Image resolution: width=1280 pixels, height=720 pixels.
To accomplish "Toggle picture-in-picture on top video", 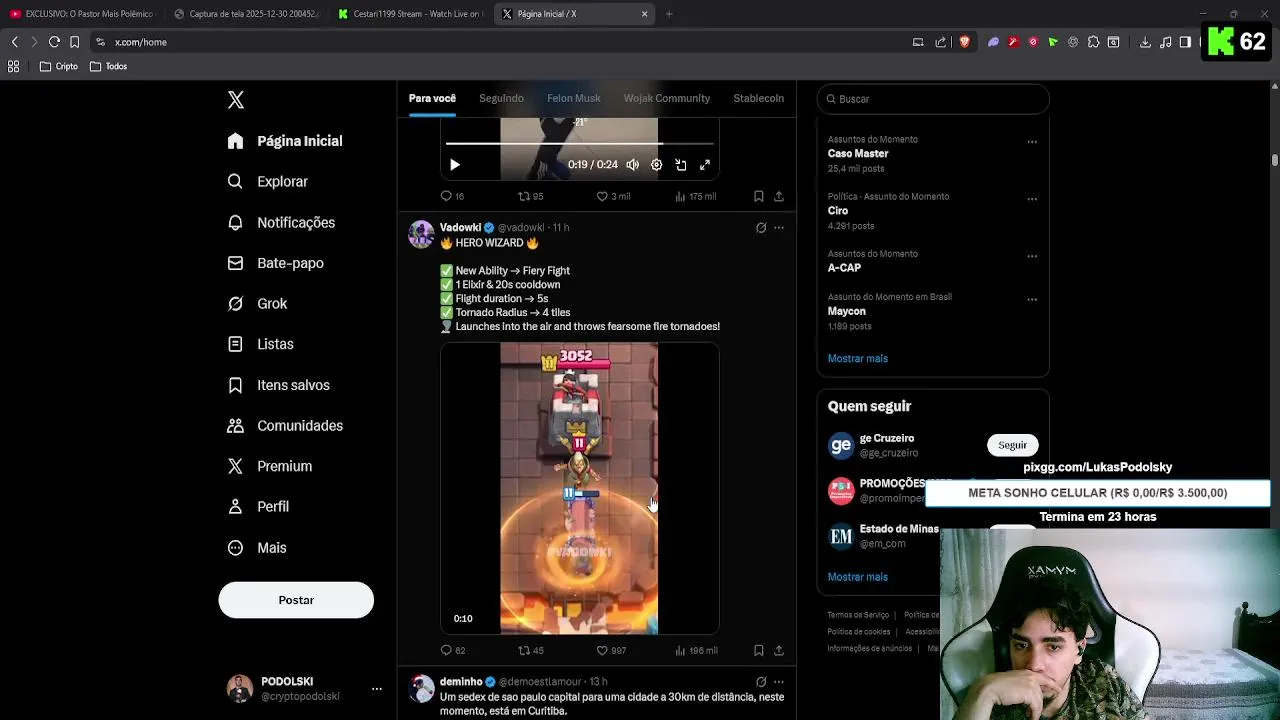I will pyautogui.click(x=681, y=165).
